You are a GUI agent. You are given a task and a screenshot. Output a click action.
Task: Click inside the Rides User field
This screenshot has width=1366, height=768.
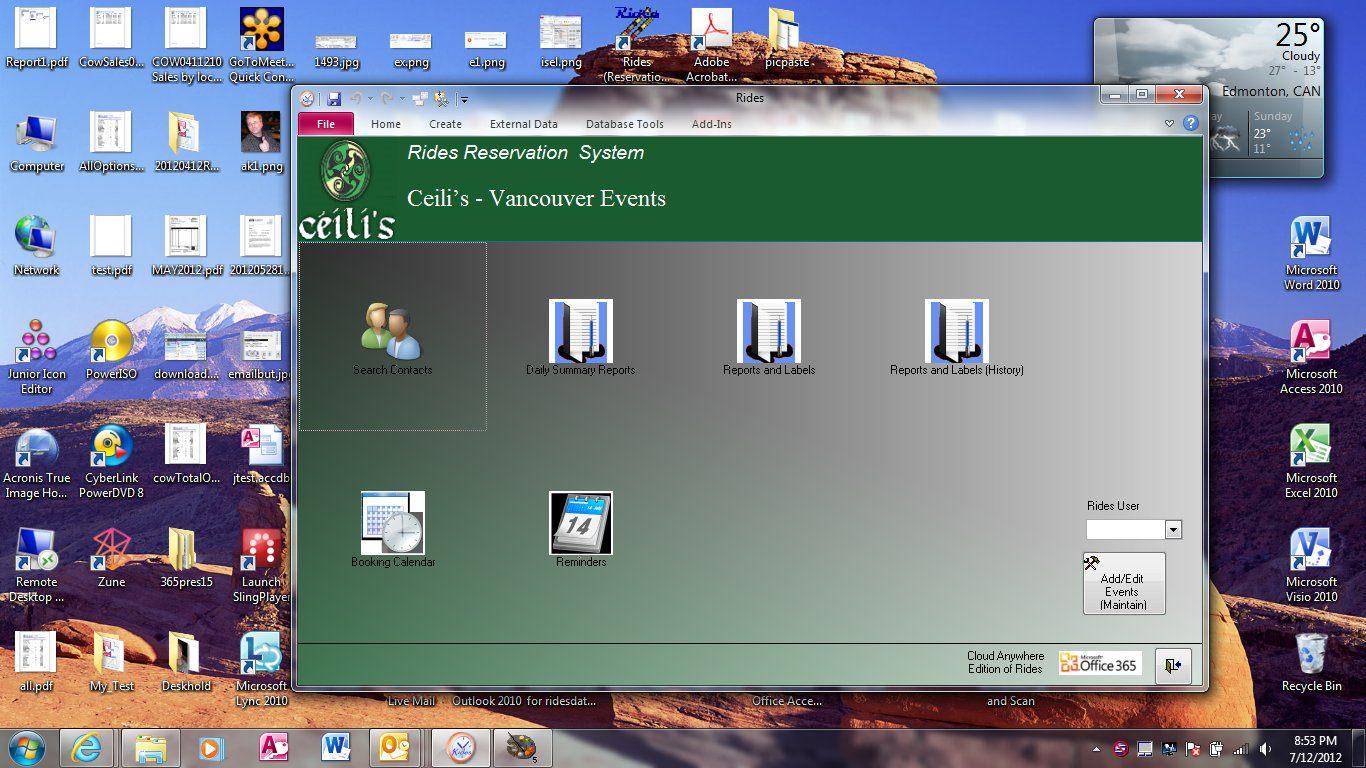1125,530
